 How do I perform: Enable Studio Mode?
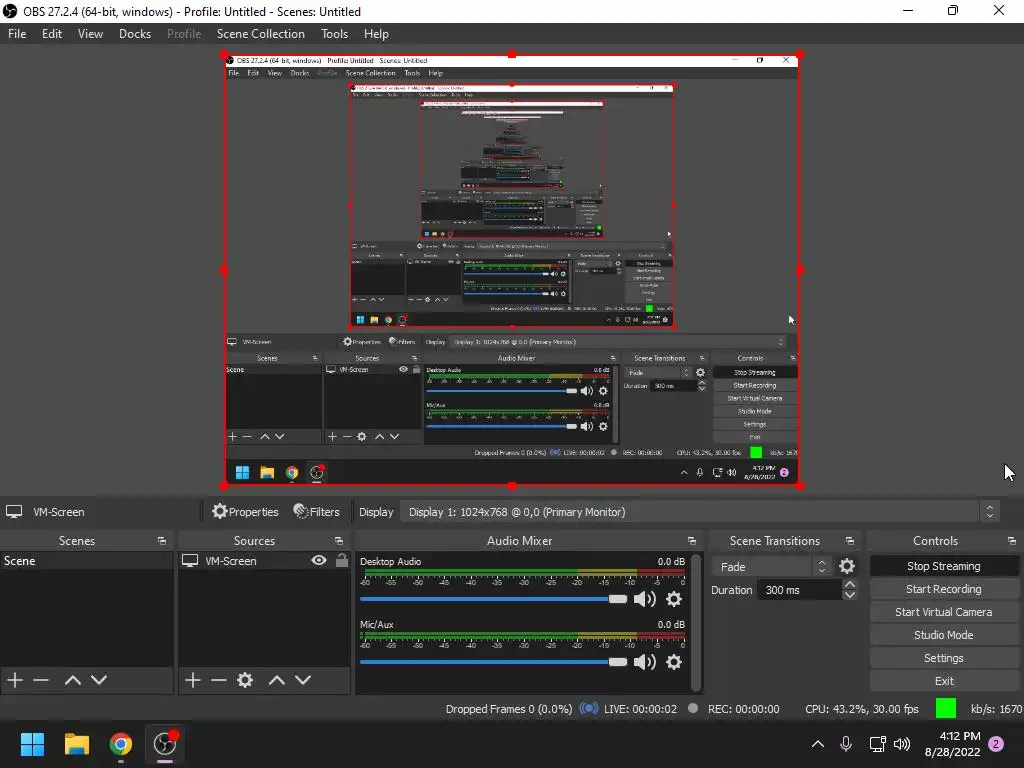[x=944, y=635]
